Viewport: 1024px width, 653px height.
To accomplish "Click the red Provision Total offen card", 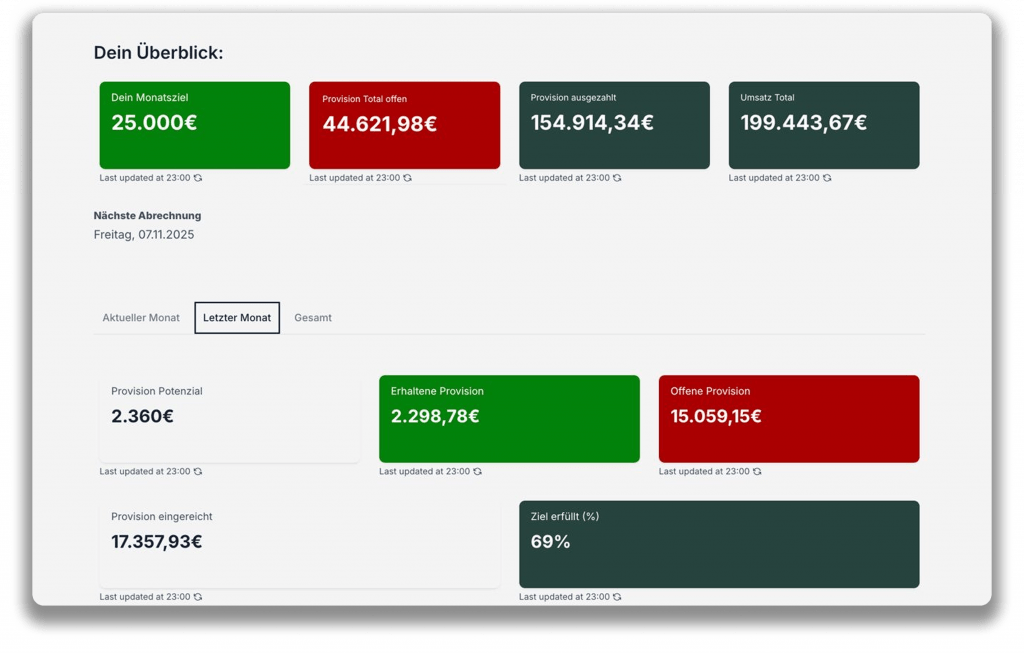I will tap(404, 125).
